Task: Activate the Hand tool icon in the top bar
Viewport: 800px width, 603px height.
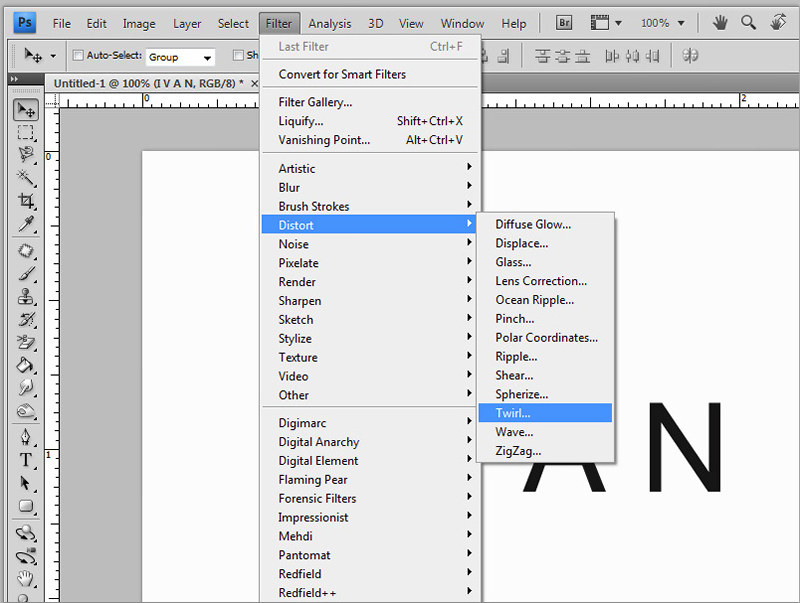Action: tap(720, 22)
